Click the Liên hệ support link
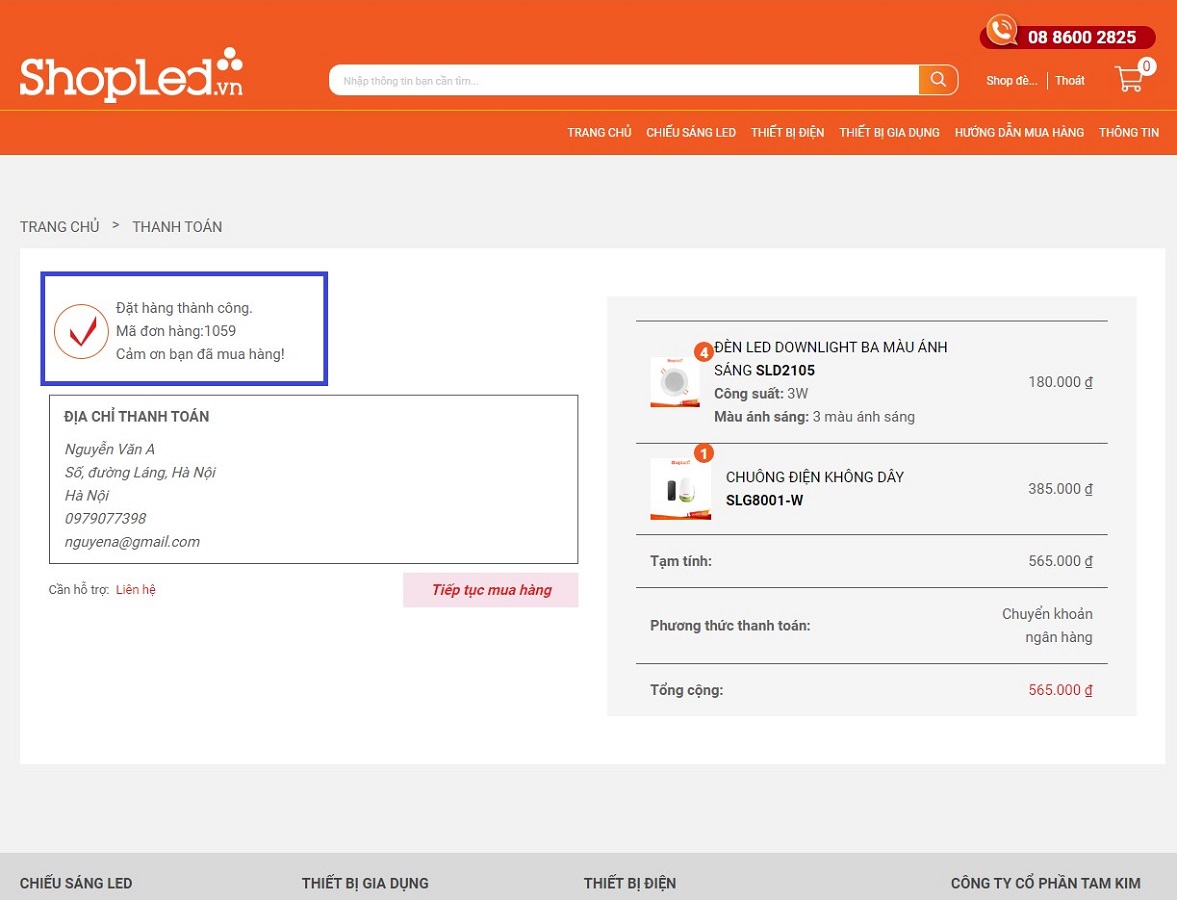 pyautogui.click(x=136, y=590)
